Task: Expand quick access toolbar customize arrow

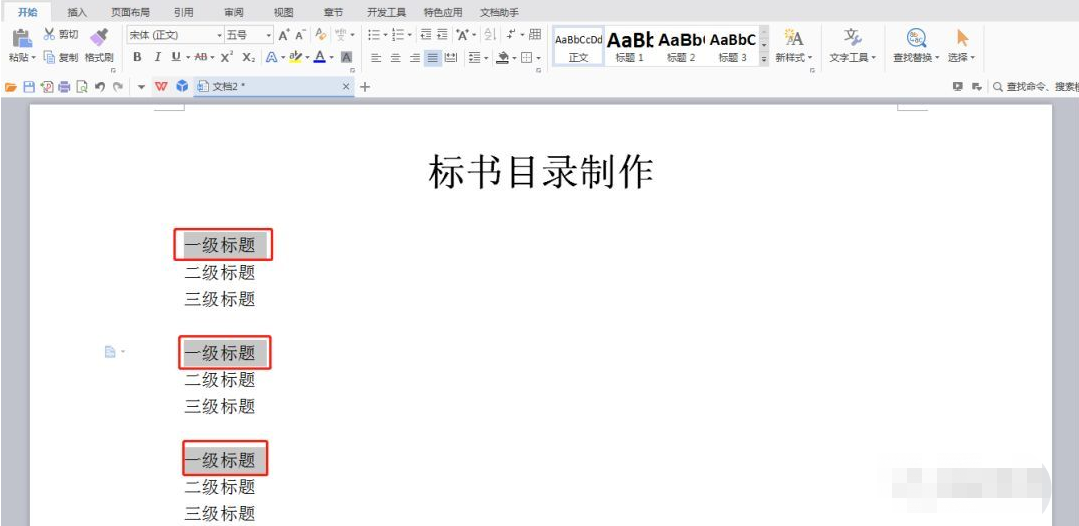Action: pos(142,87)
